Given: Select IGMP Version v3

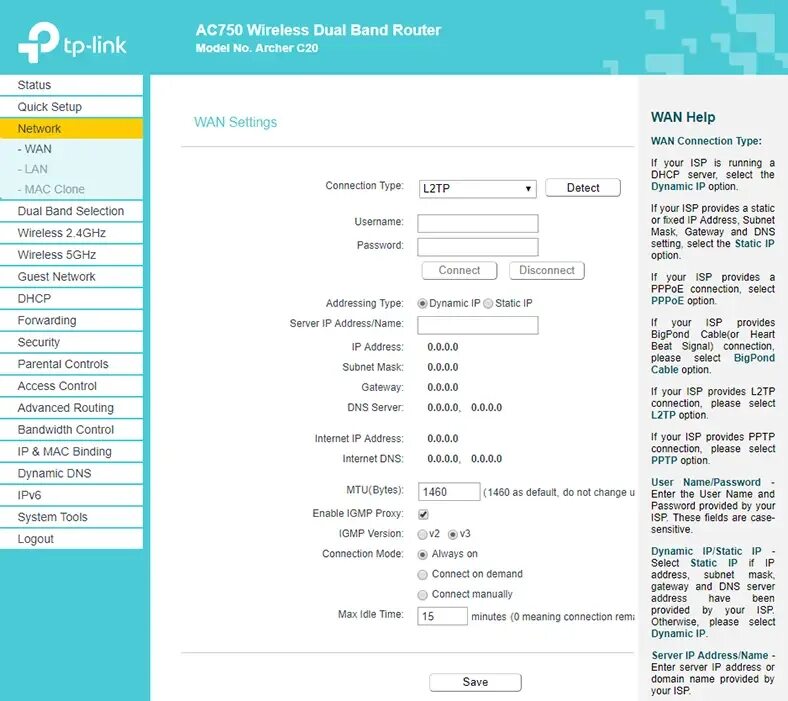Looking at the screenshot, I should 453,534.
